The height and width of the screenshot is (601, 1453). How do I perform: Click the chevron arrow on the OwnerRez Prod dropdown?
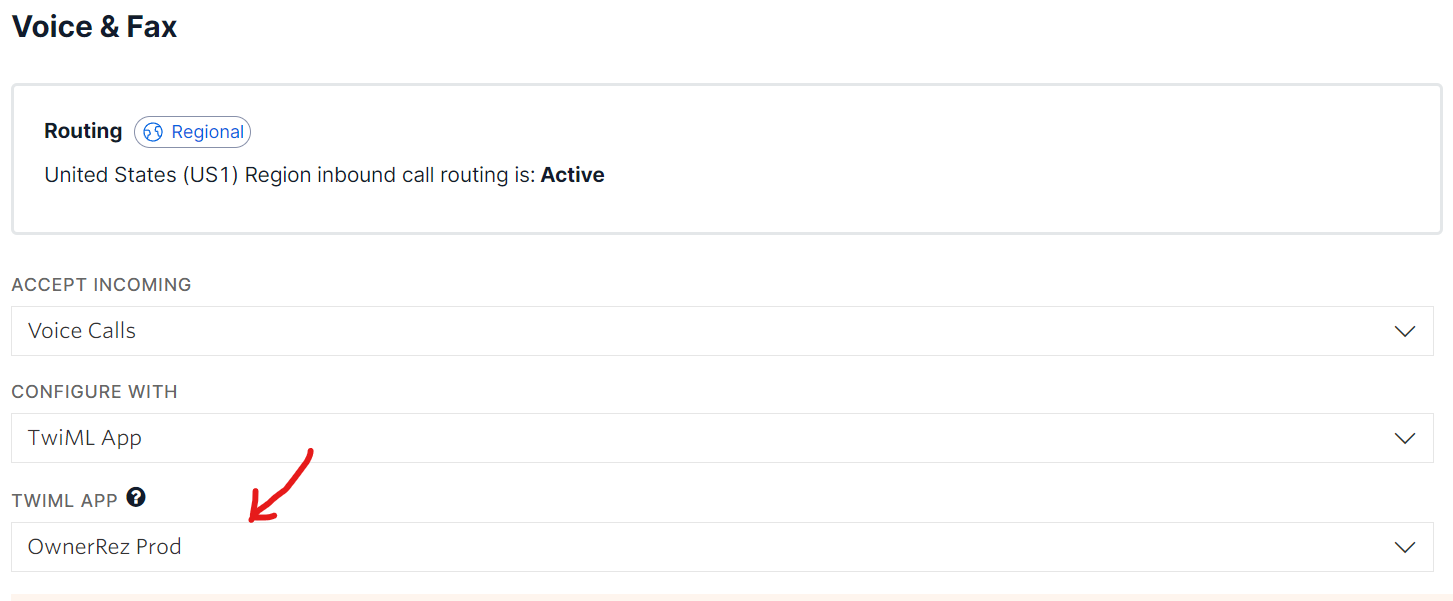(x=1405, y=547)
